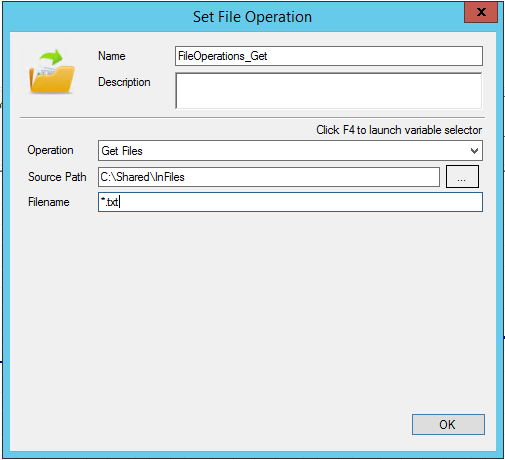Click the folder icon with green arrow
This screenshot has height=460, width=505.
point(51,71)
